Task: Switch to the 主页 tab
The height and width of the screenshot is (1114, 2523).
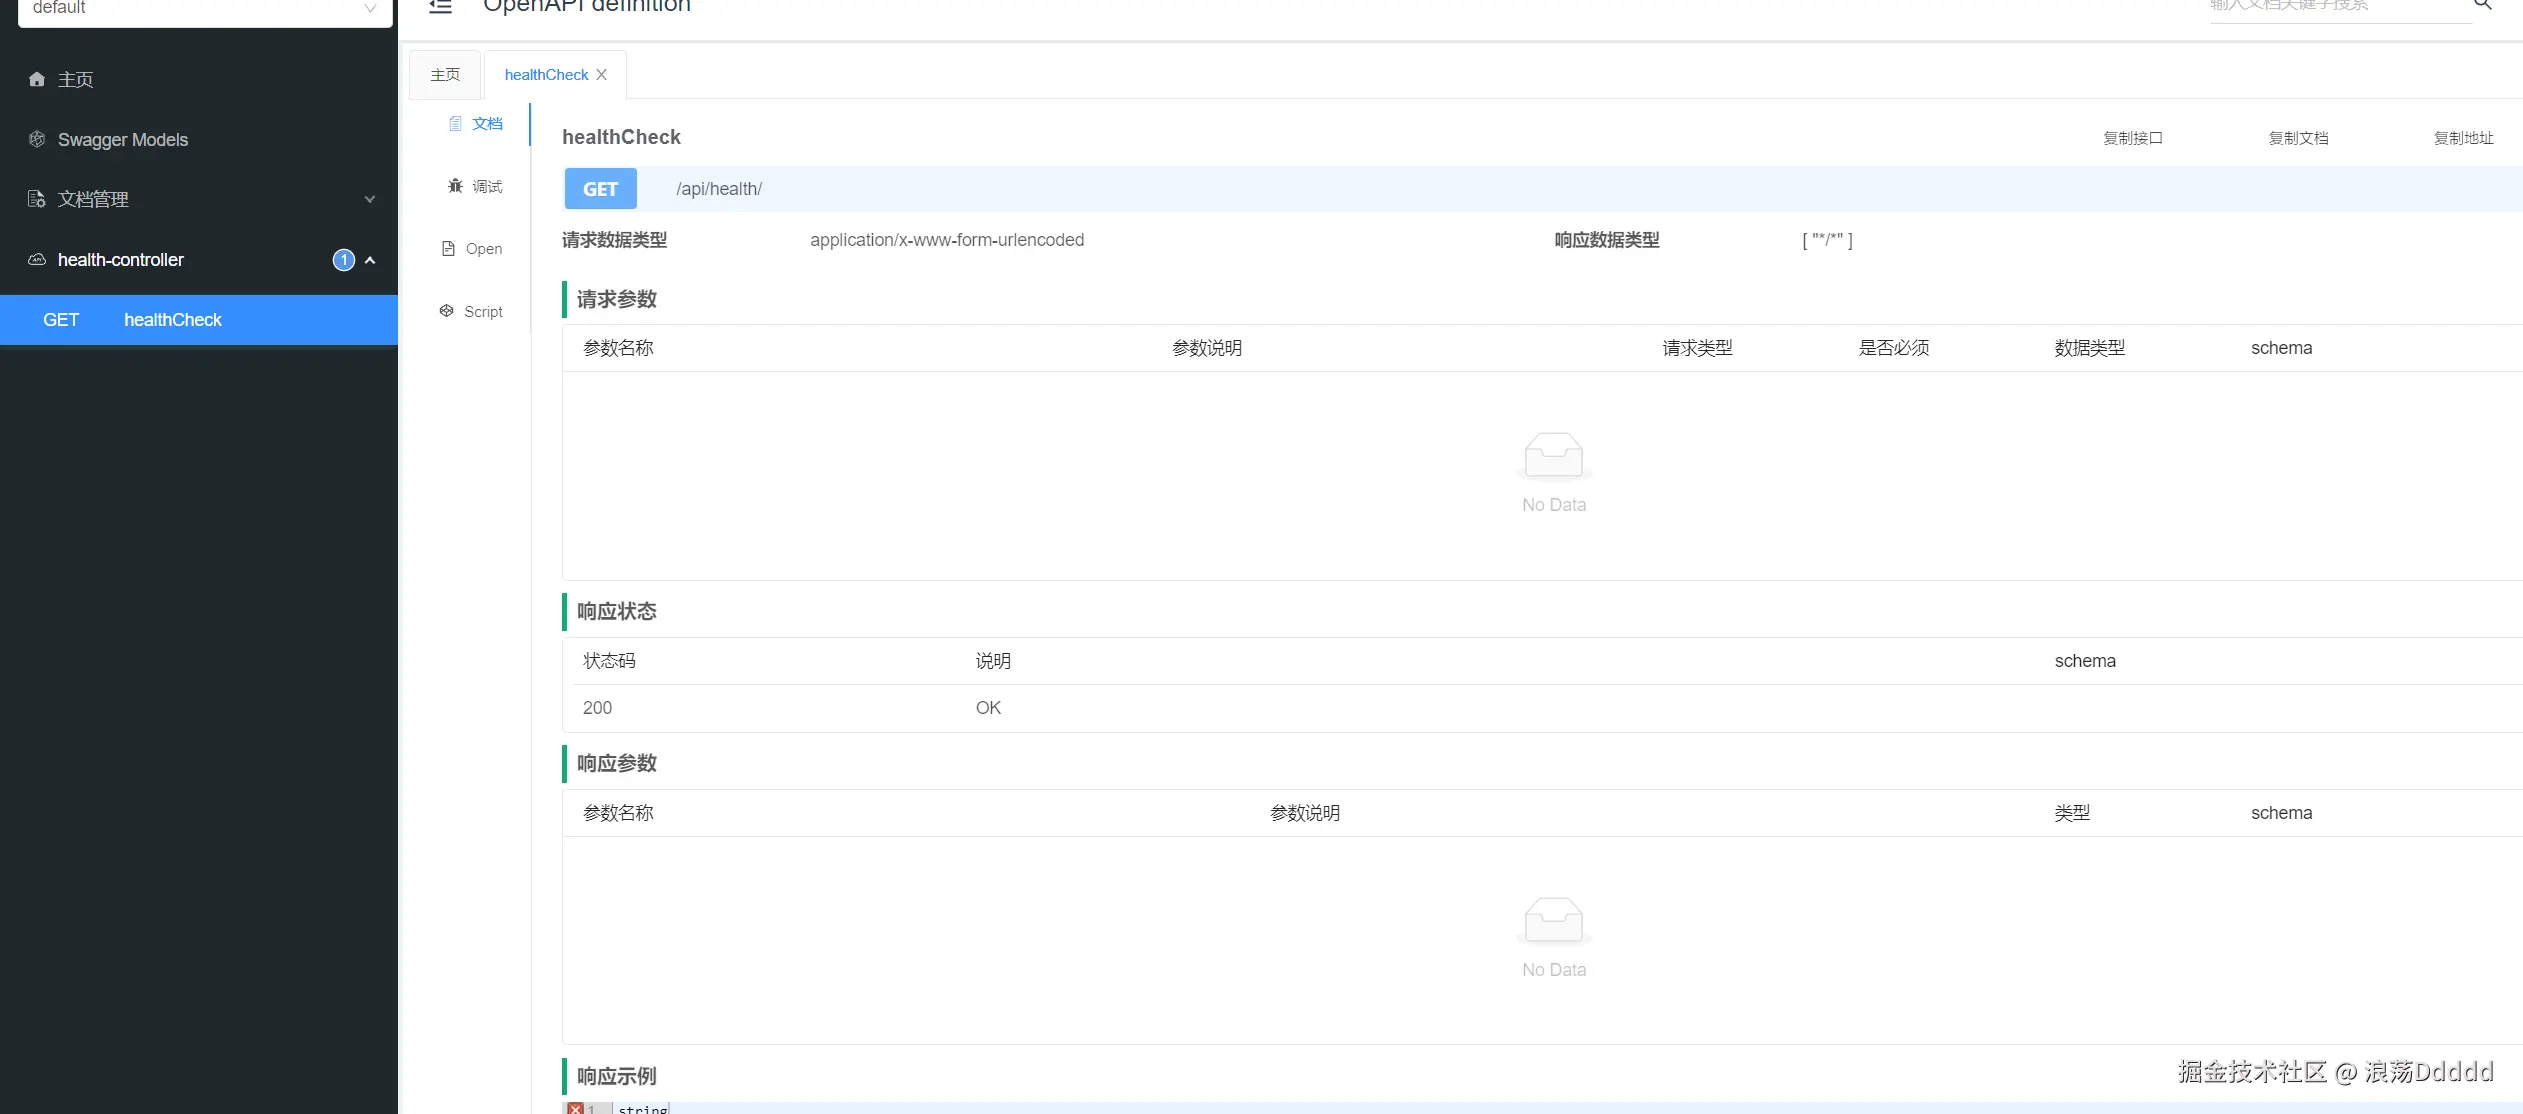Action: point(445,75)
